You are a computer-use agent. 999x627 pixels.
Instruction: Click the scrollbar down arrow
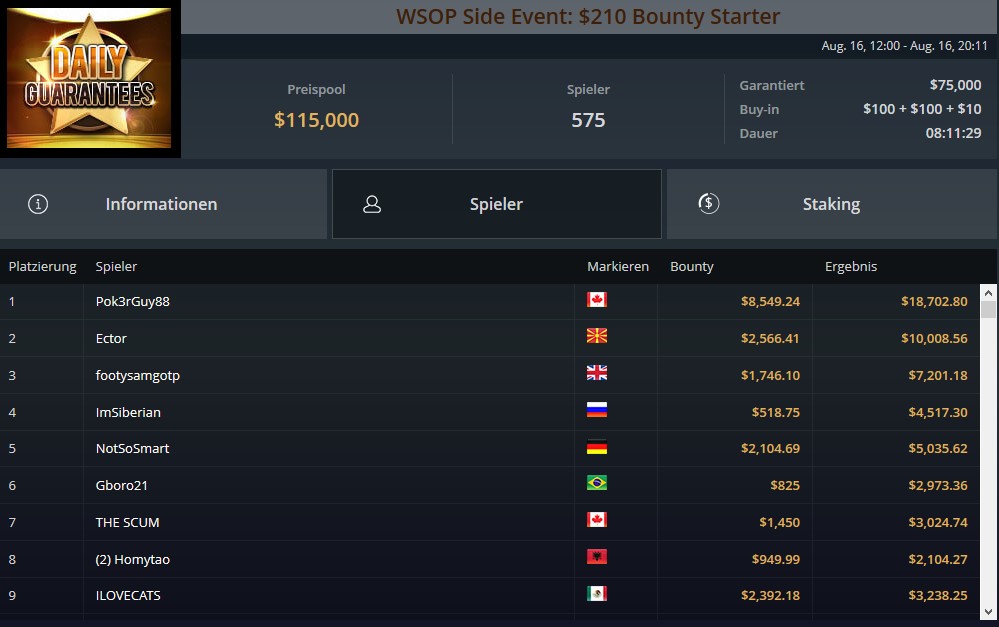pos(988,612)
